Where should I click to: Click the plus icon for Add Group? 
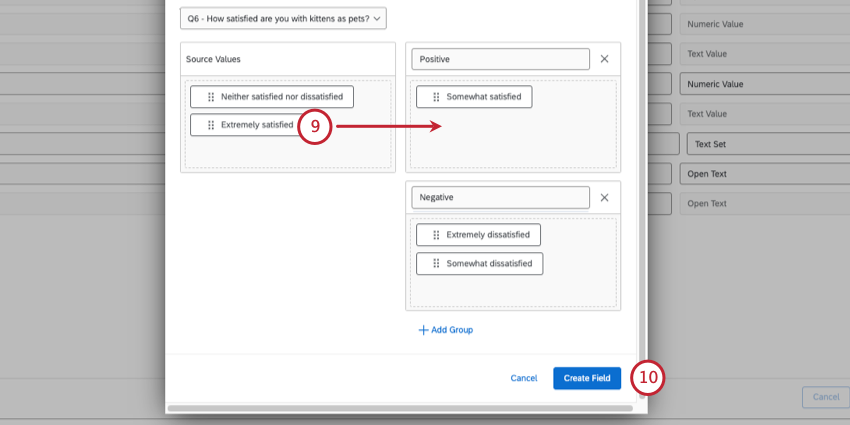(423, 330)
